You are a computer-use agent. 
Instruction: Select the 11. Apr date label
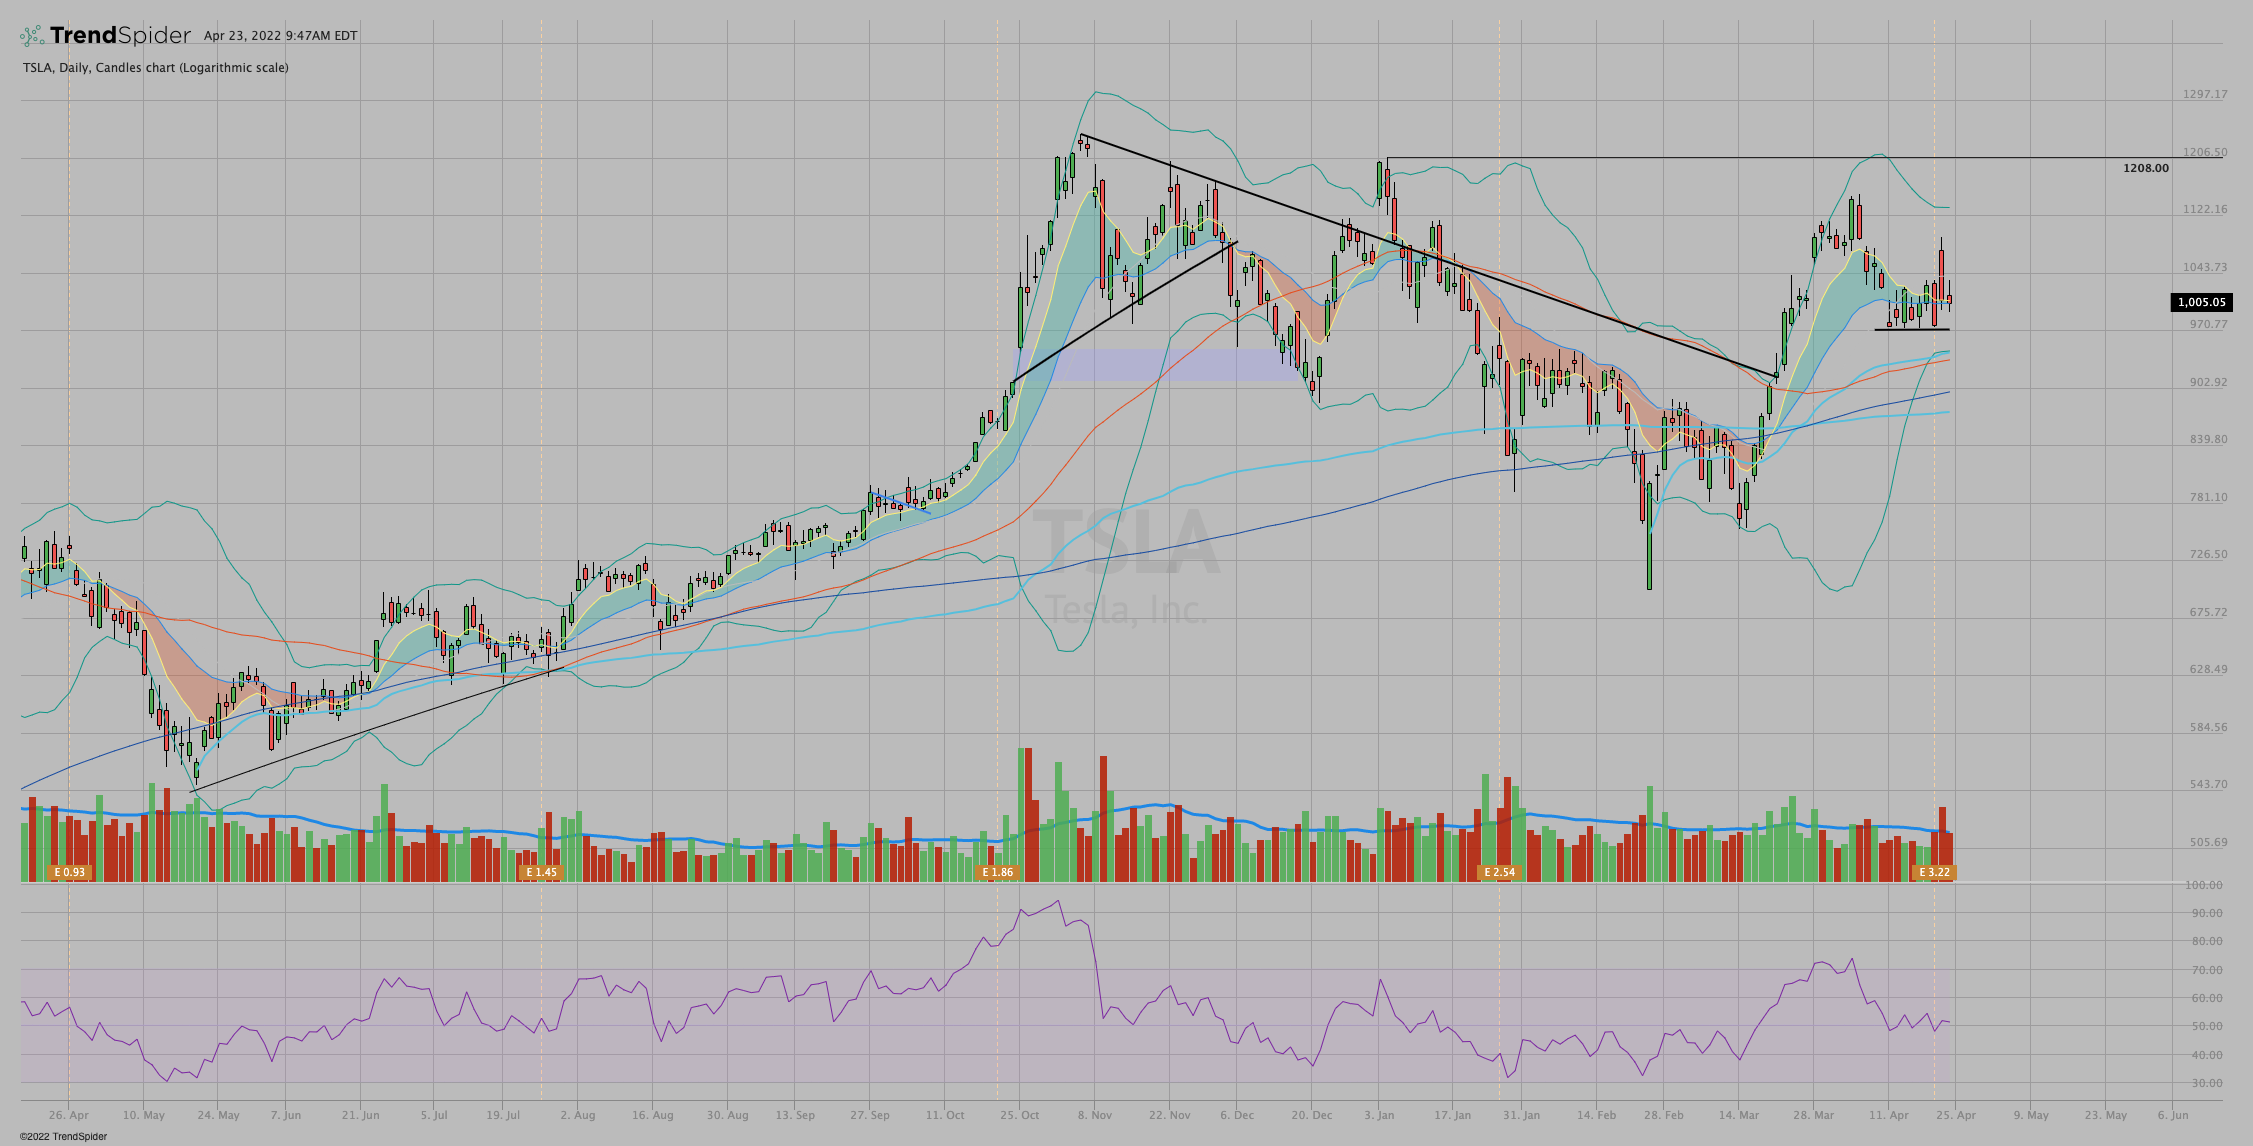click(1889, 1115)
